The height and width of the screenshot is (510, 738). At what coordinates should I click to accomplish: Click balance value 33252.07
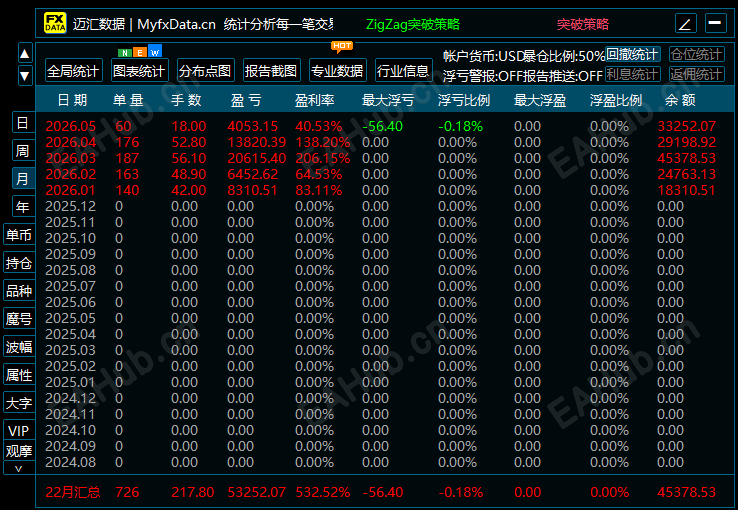pyautogui.click(x=687, y=126)
